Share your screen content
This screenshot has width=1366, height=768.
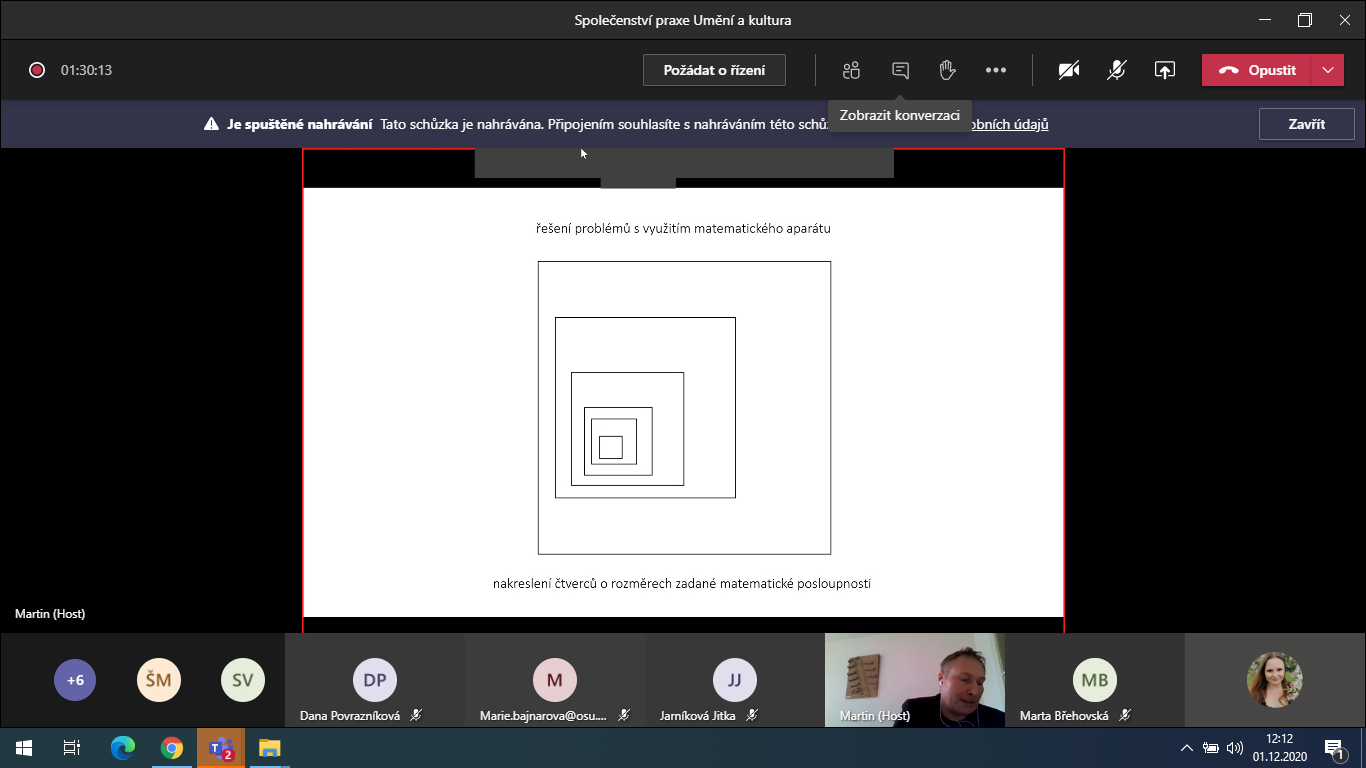(x=1164, y=70)
